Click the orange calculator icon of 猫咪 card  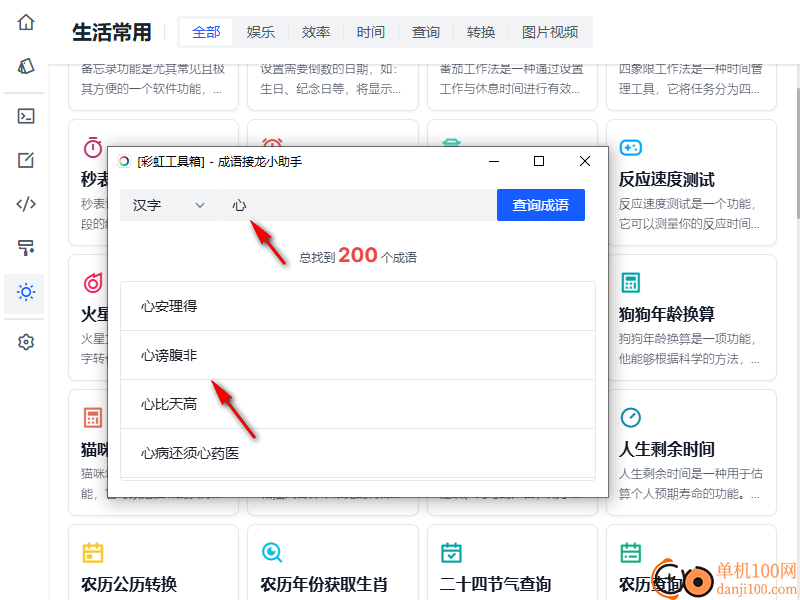93,417
